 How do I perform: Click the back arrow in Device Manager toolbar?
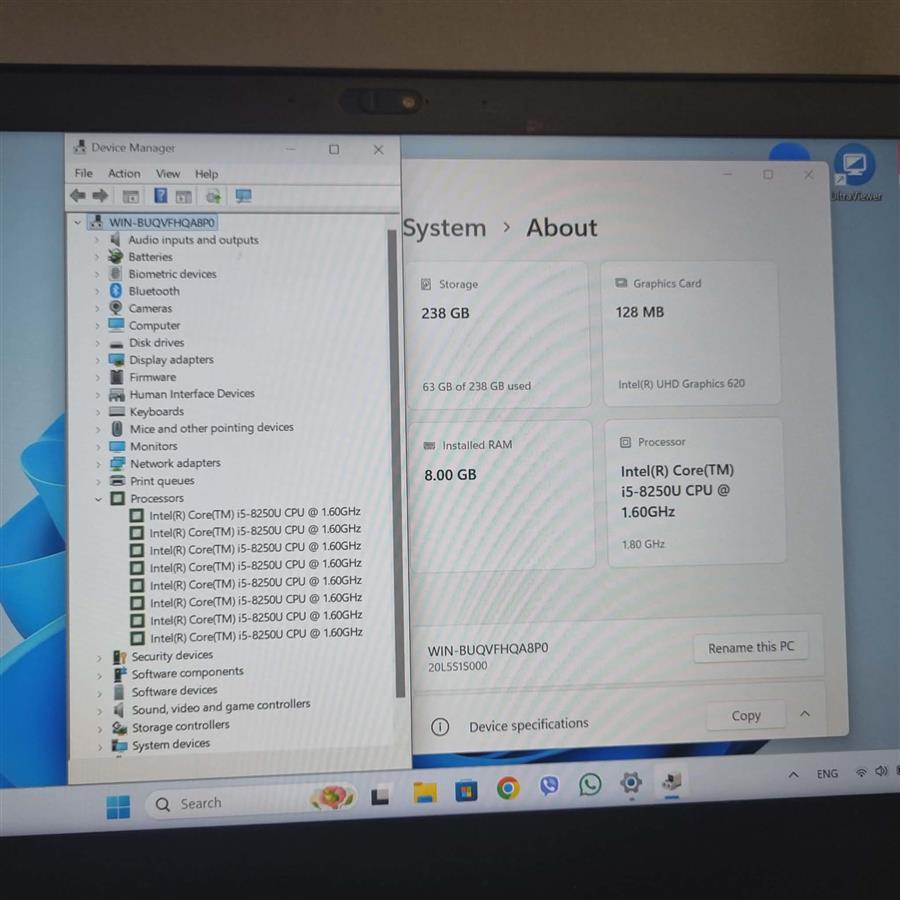pyautogui.click(x=77, y=196)
